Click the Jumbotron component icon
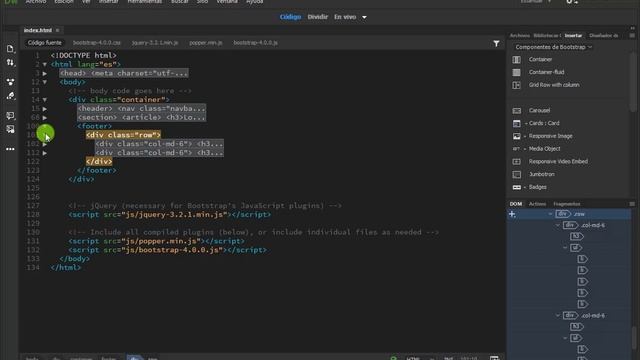Viewport: 640px width, 360px height. [x=516, y=174]
